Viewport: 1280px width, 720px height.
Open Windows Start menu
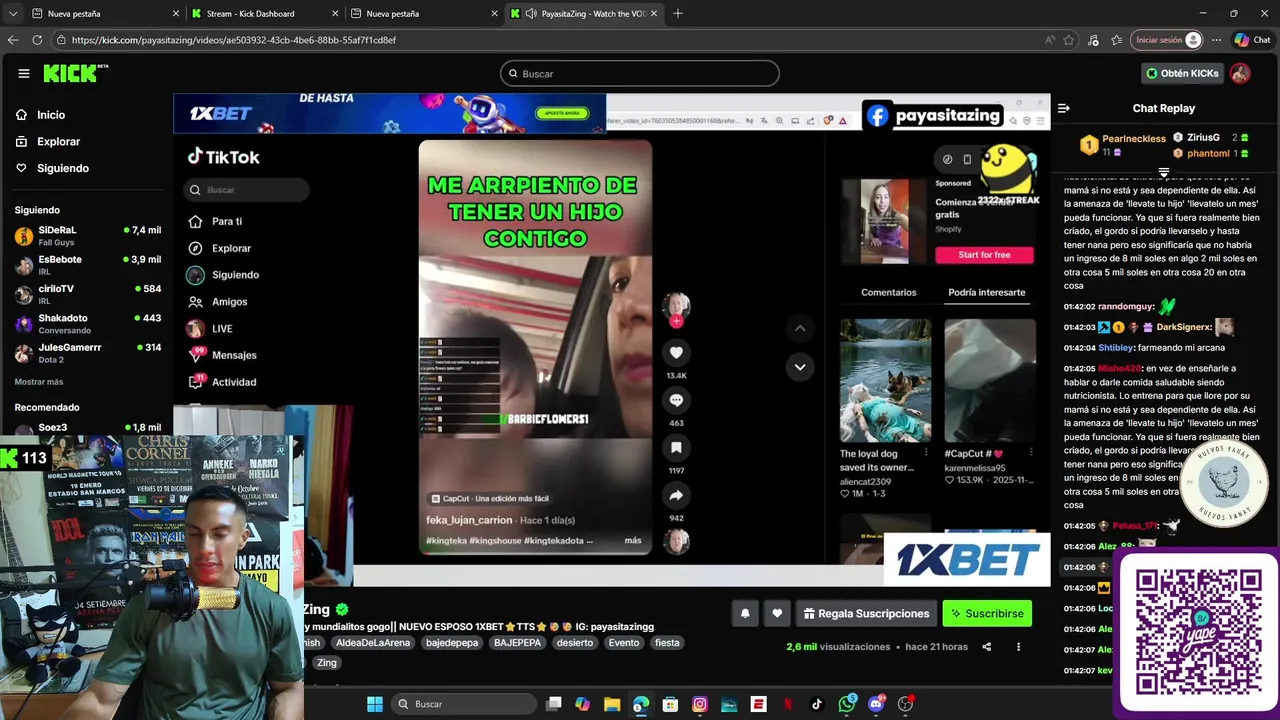(374, 704)
